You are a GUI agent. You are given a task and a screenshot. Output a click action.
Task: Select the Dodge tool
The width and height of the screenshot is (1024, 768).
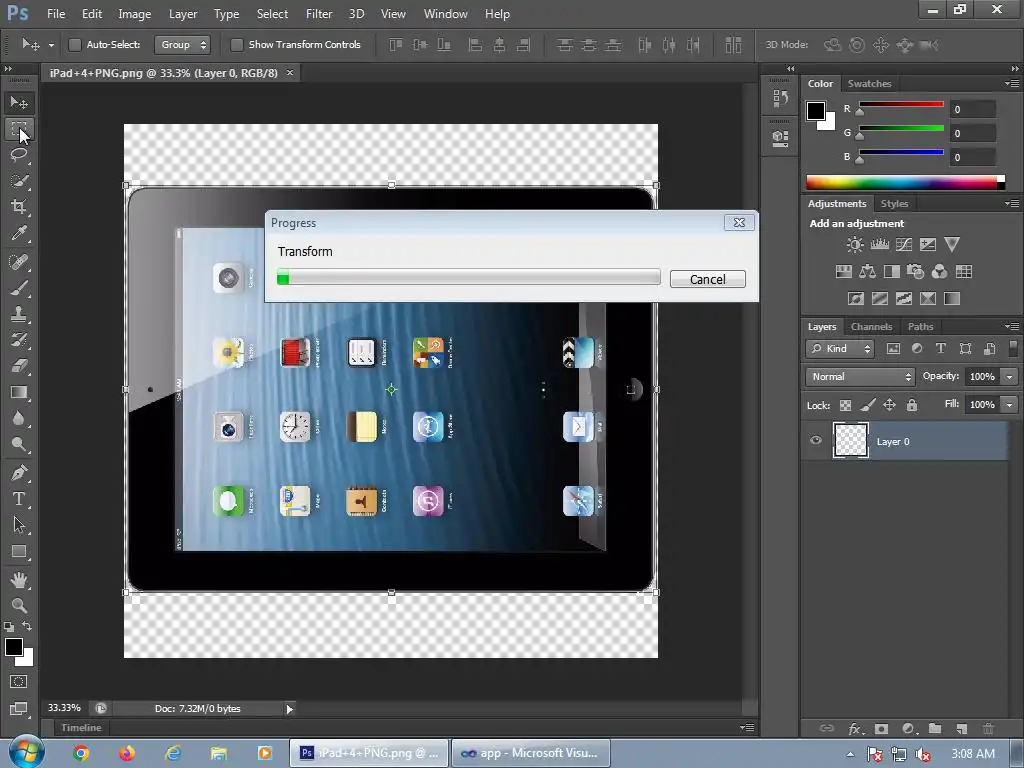19,445
